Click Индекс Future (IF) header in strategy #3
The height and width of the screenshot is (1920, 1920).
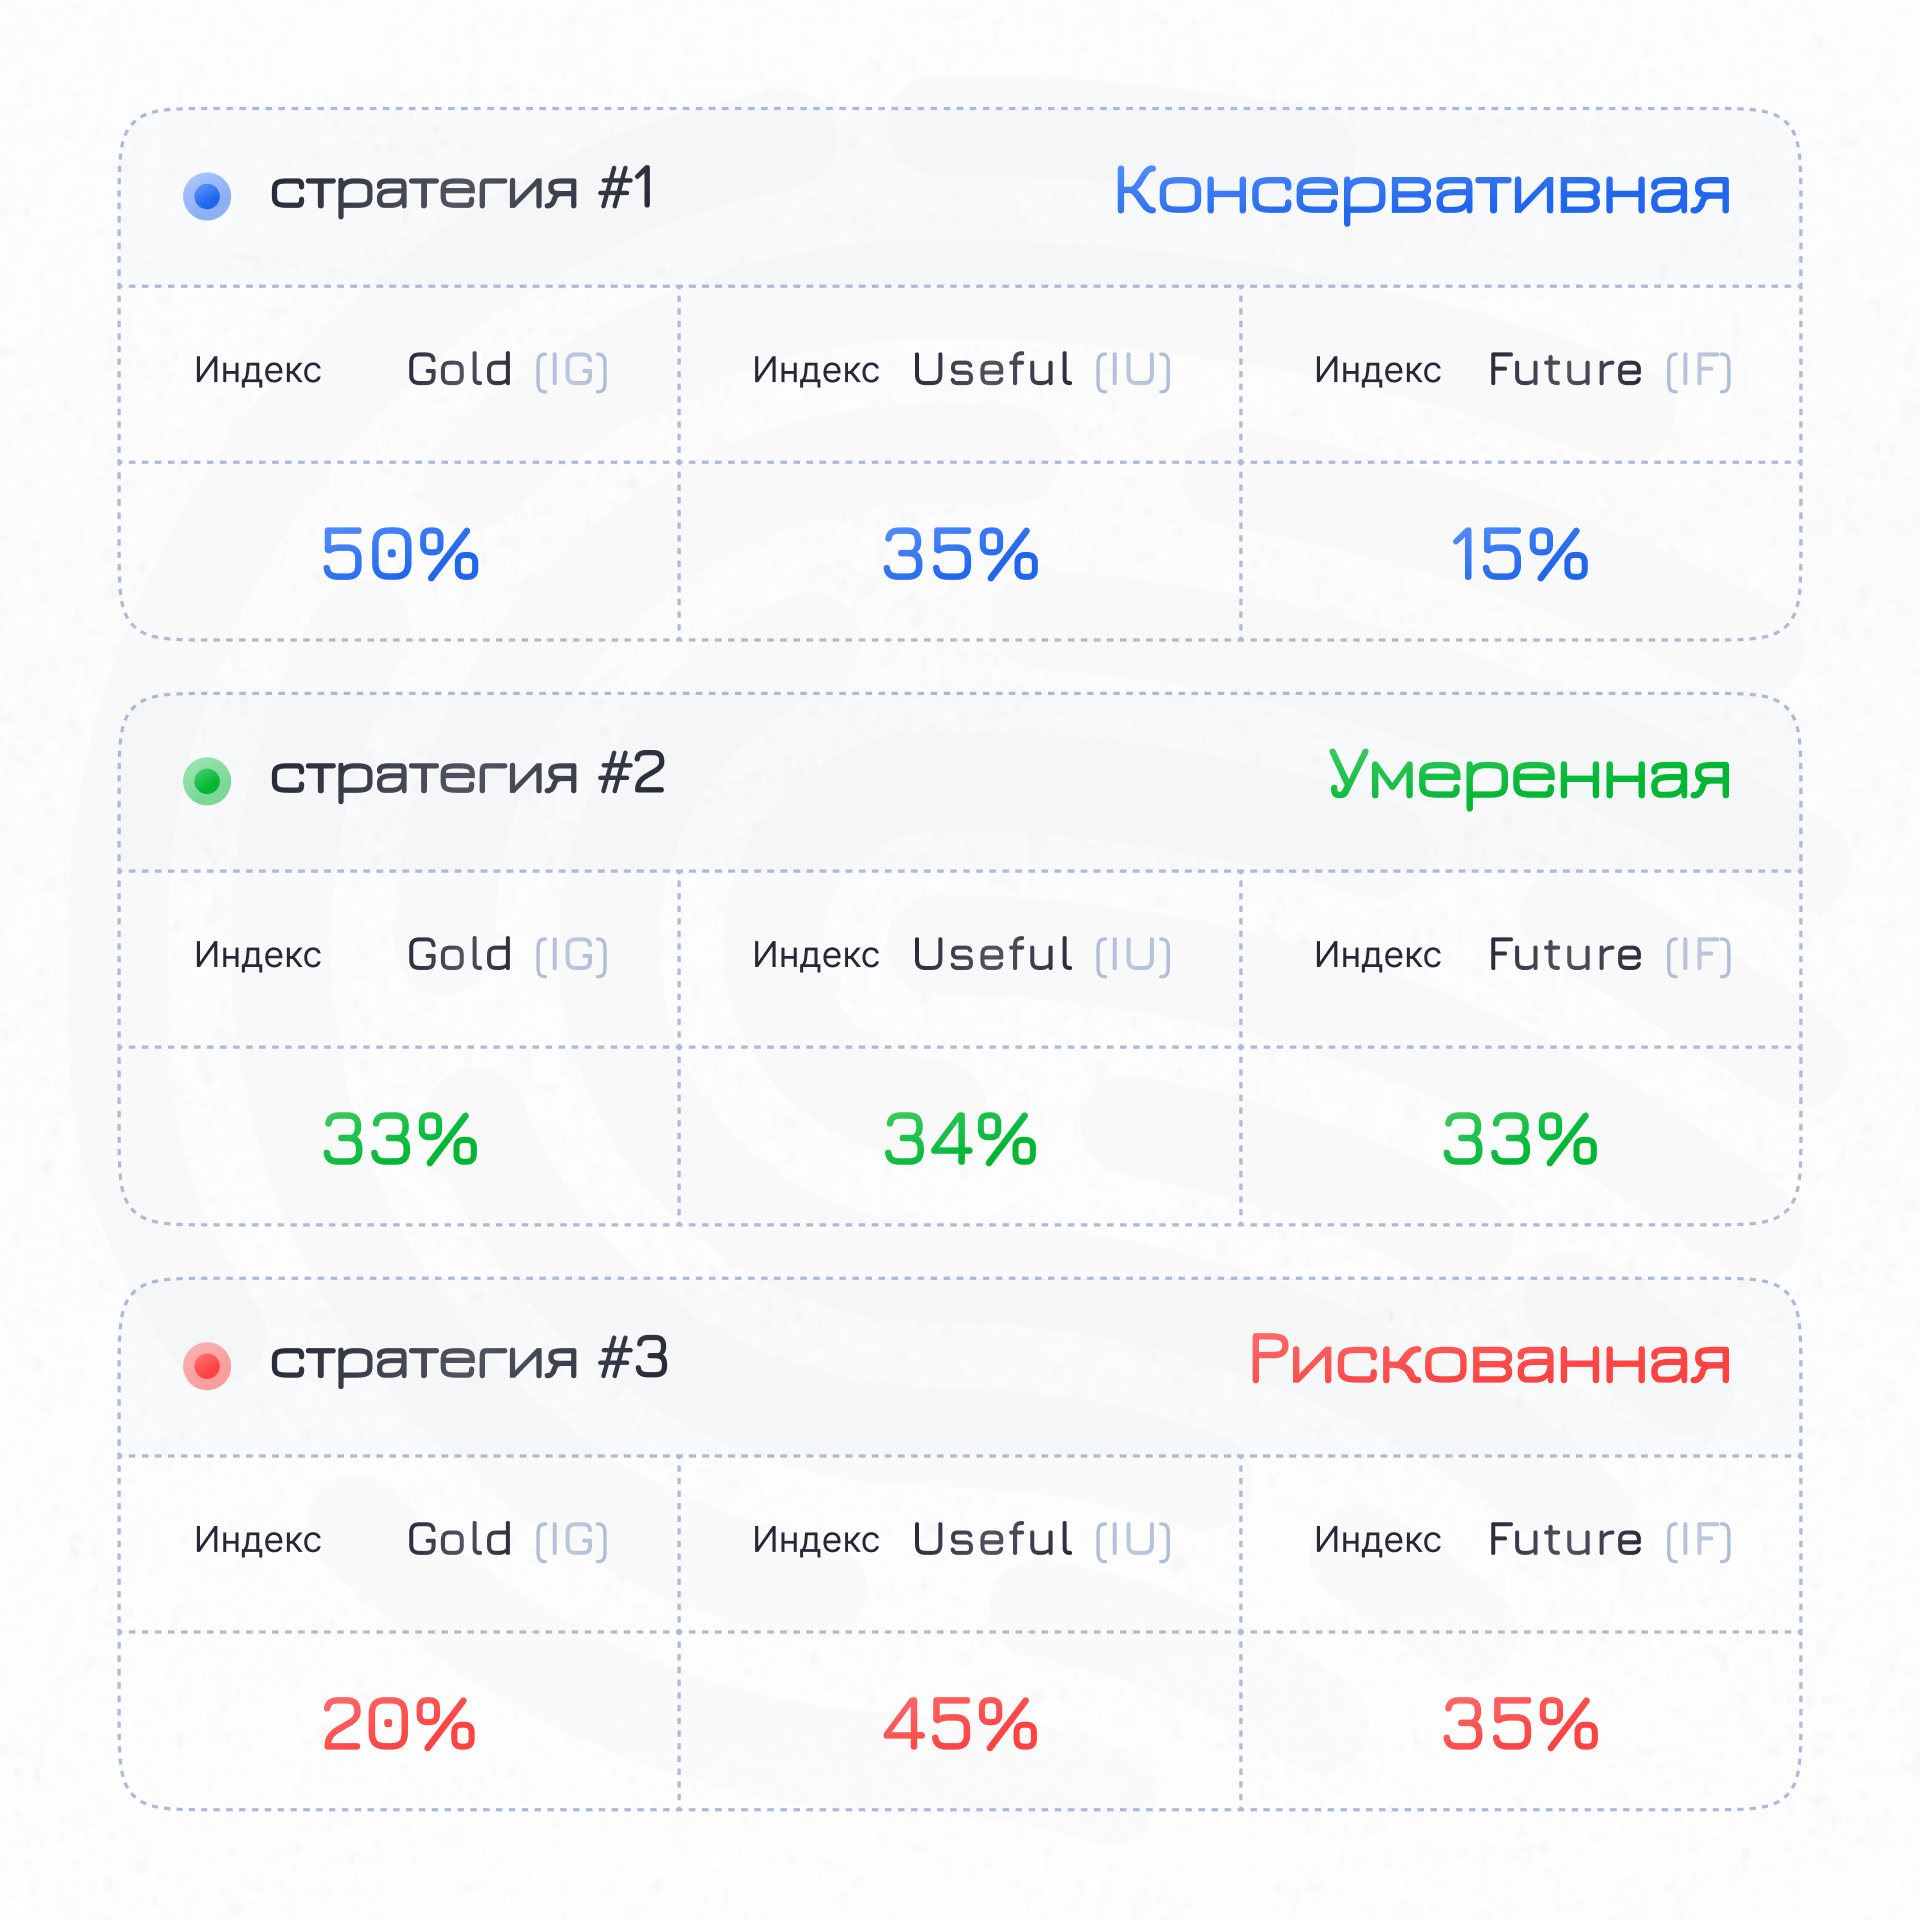[x=1523, y=1541]
